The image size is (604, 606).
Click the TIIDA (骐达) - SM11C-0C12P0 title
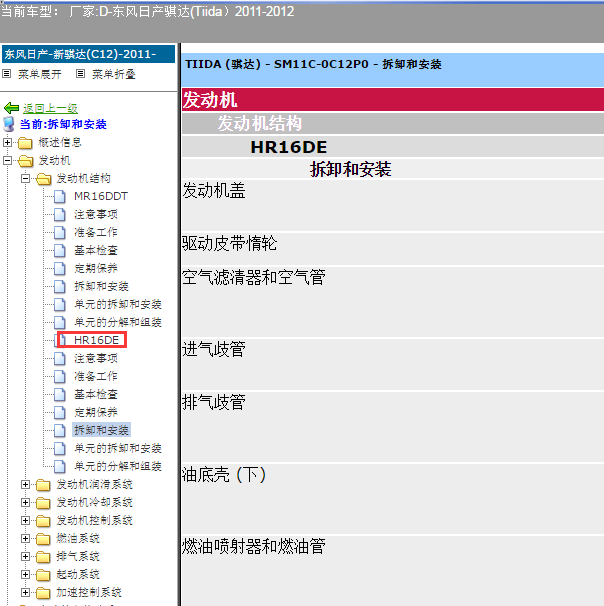[313, 64]
